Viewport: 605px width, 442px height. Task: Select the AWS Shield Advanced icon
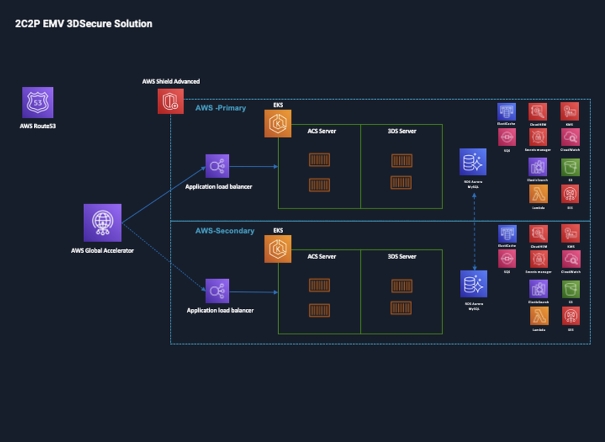[x=171, y=102]
